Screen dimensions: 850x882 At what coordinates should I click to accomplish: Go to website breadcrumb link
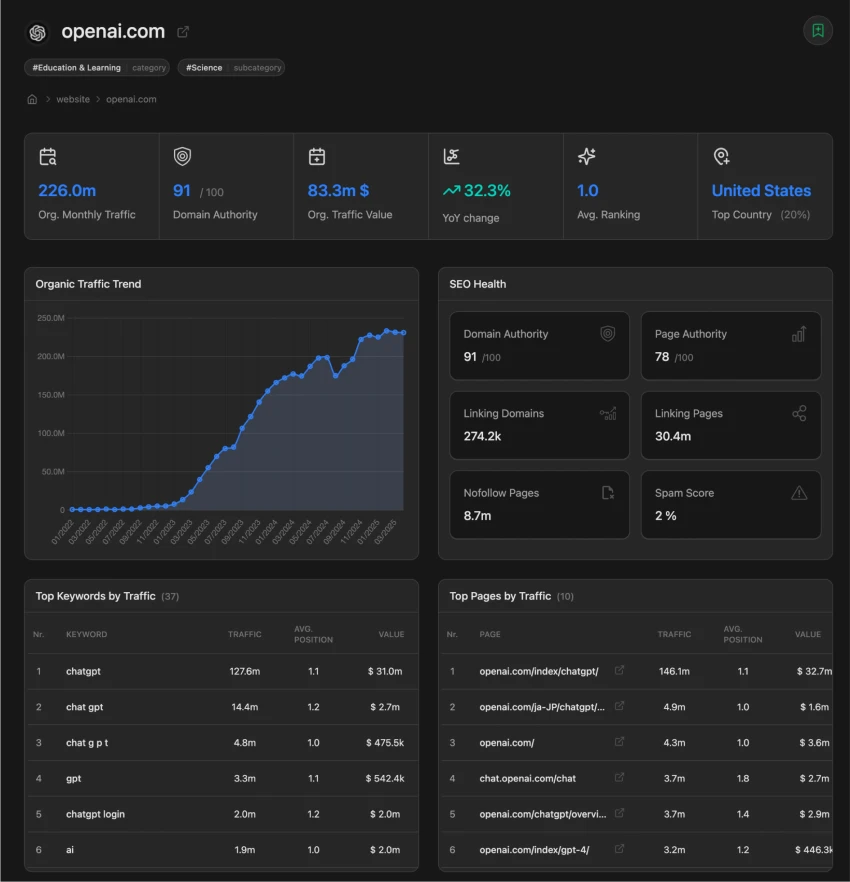[73, 99]
